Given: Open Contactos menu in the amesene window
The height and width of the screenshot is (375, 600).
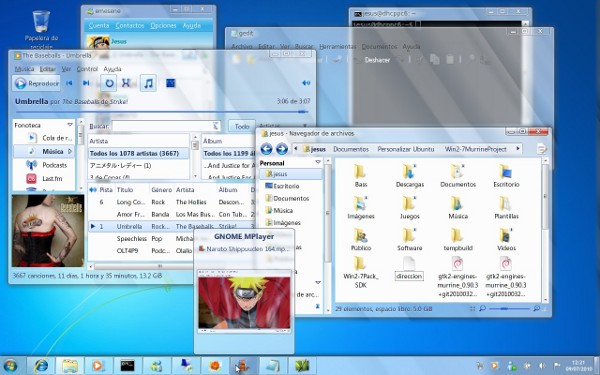Looking at the screenshot, I should [130, 26].
